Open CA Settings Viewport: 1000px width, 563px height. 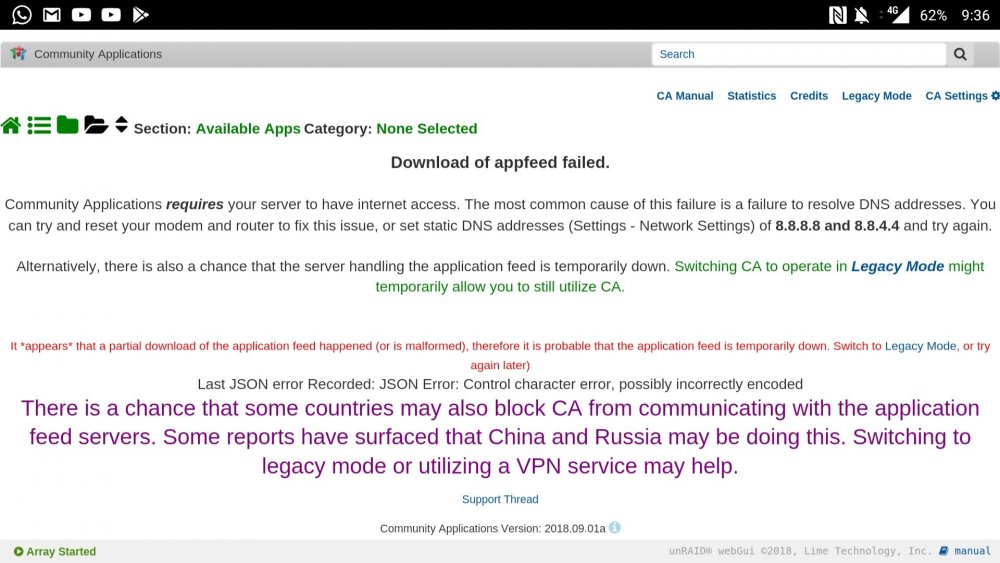956,96
